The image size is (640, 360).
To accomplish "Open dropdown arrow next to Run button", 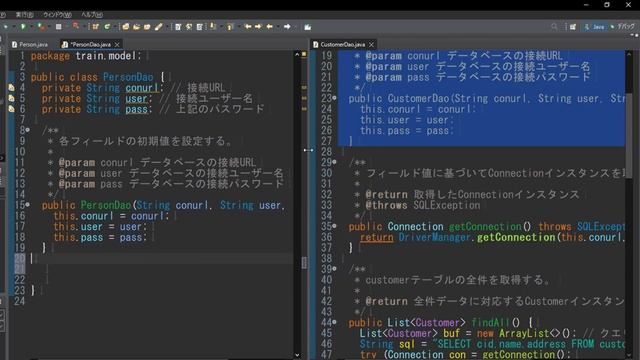I will (x=30, y=27).
